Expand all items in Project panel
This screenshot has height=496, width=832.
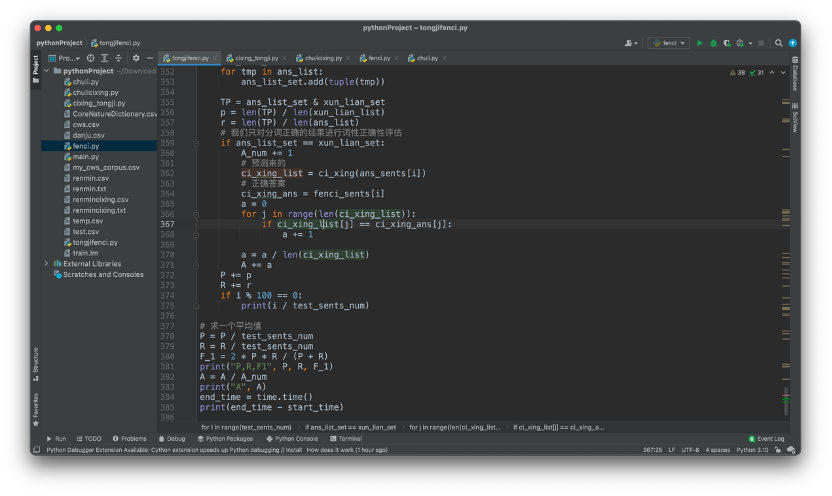pyautogui.click(x=105, y=58)
